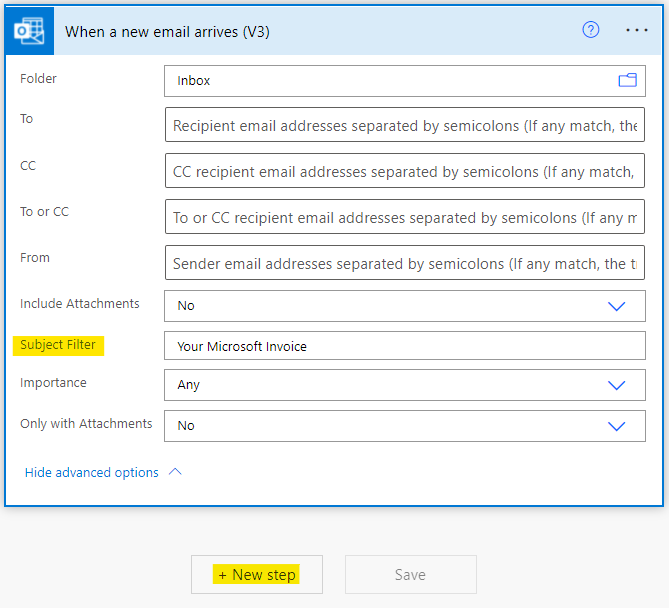Click the trigger title 'When a new email arrives (V3)'

167,31
